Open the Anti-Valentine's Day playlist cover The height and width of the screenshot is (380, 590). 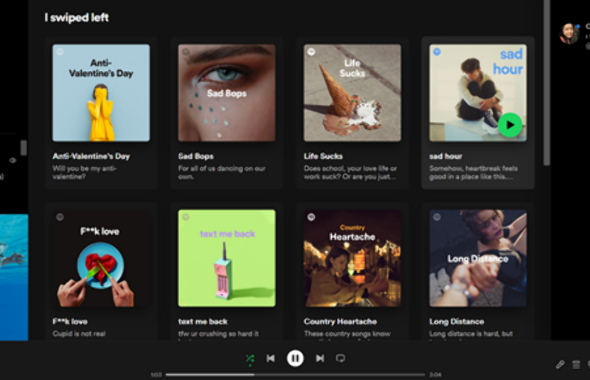point(101,93)
